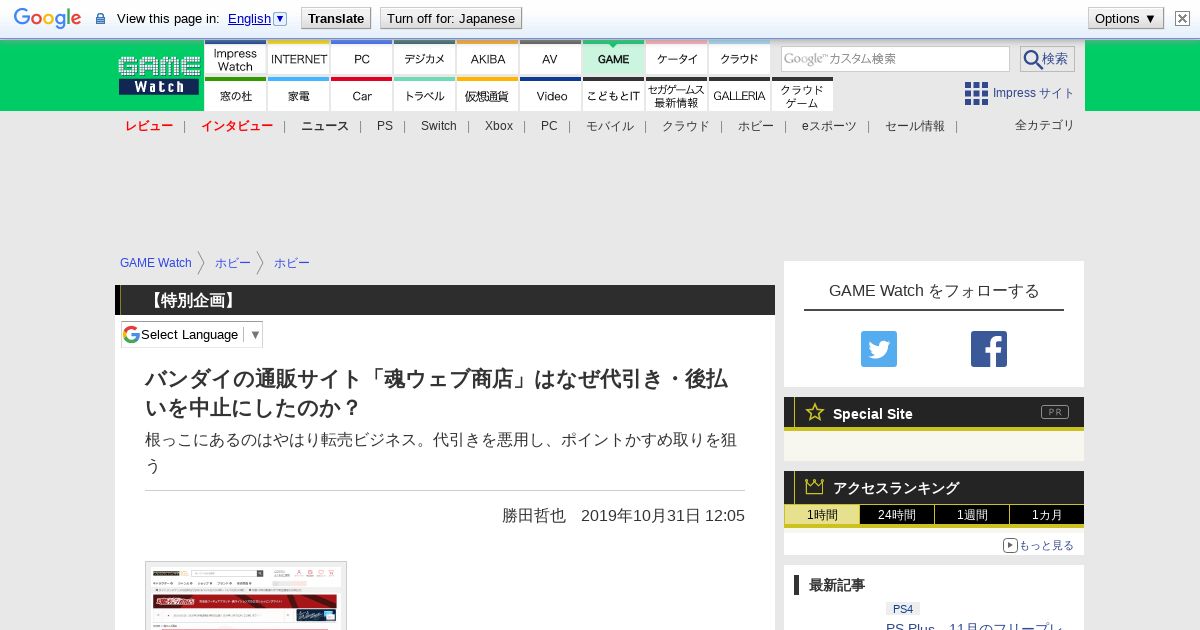The height and width of the screenshot is (630, 1200).
Task: Open the Xbox category
Action: click(499, 126)
